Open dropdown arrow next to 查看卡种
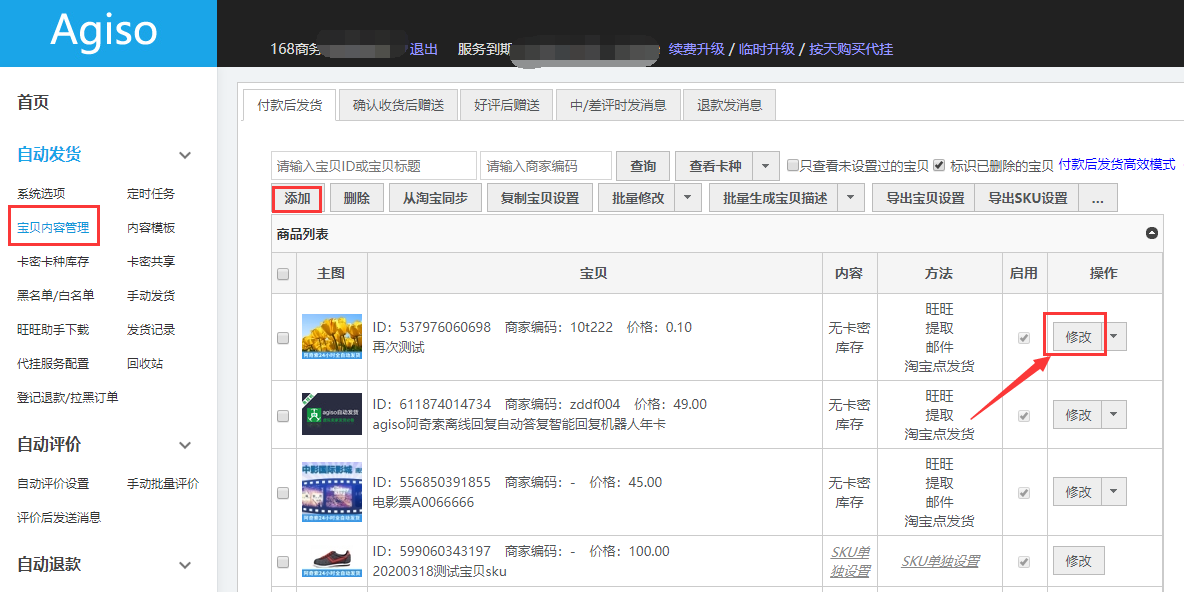Screen dimensions: 1184x592 point(766,166)
